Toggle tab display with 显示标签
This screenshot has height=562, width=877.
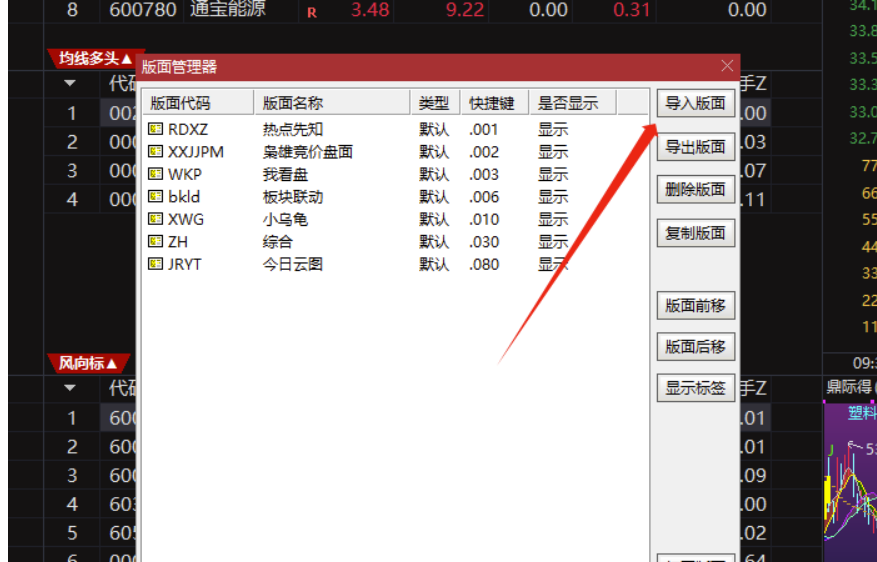click(695, 388)
